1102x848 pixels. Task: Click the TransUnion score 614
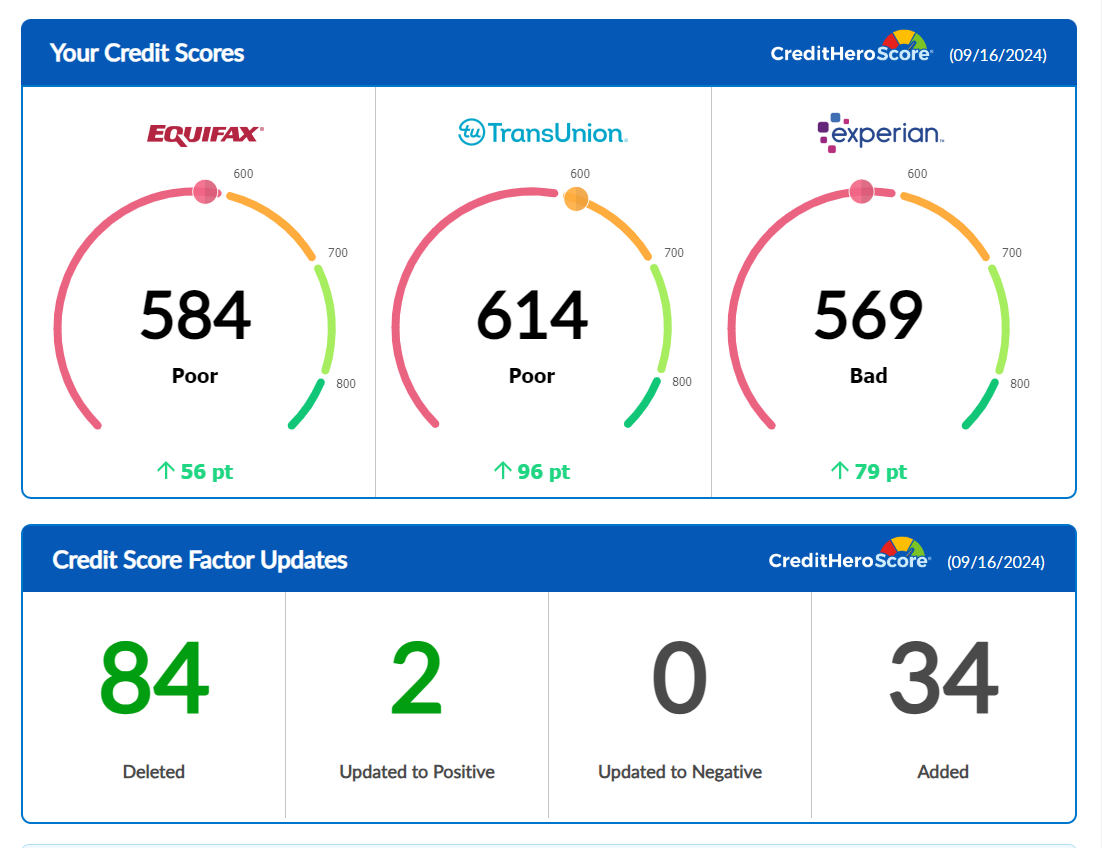pyautogui.click(x=532, y=315)
